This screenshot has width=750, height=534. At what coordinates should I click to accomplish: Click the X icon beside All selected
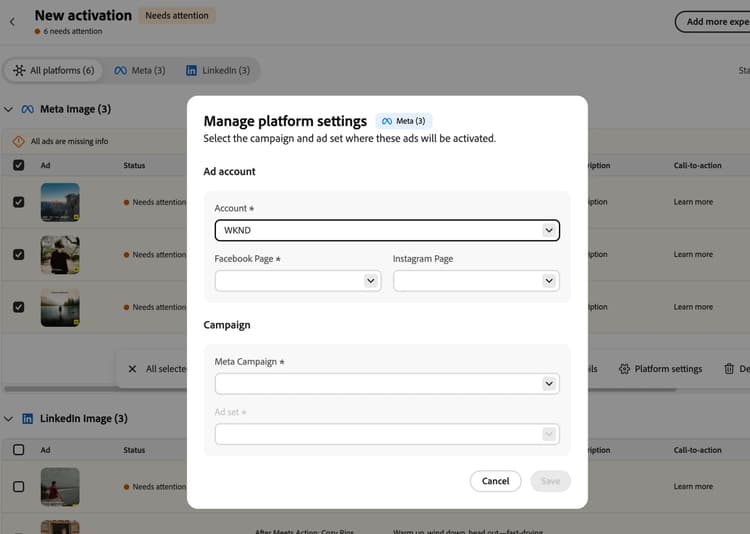(132, 369)
